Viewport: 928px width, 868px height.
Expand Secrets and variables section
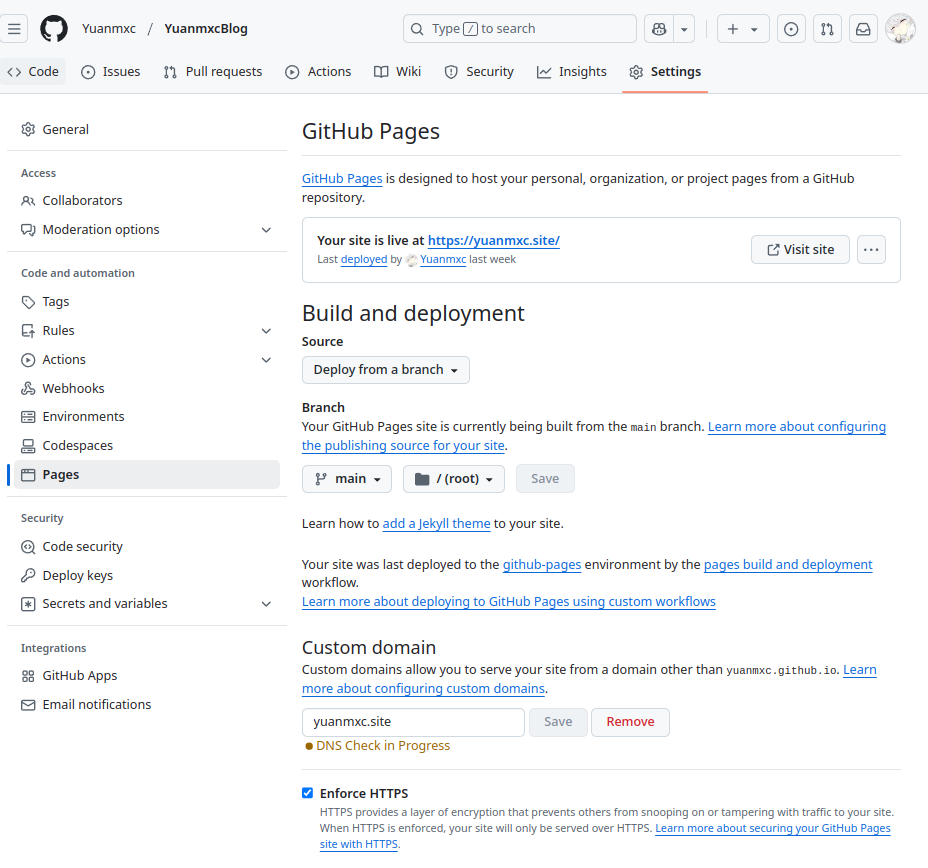tap(147, 604)
